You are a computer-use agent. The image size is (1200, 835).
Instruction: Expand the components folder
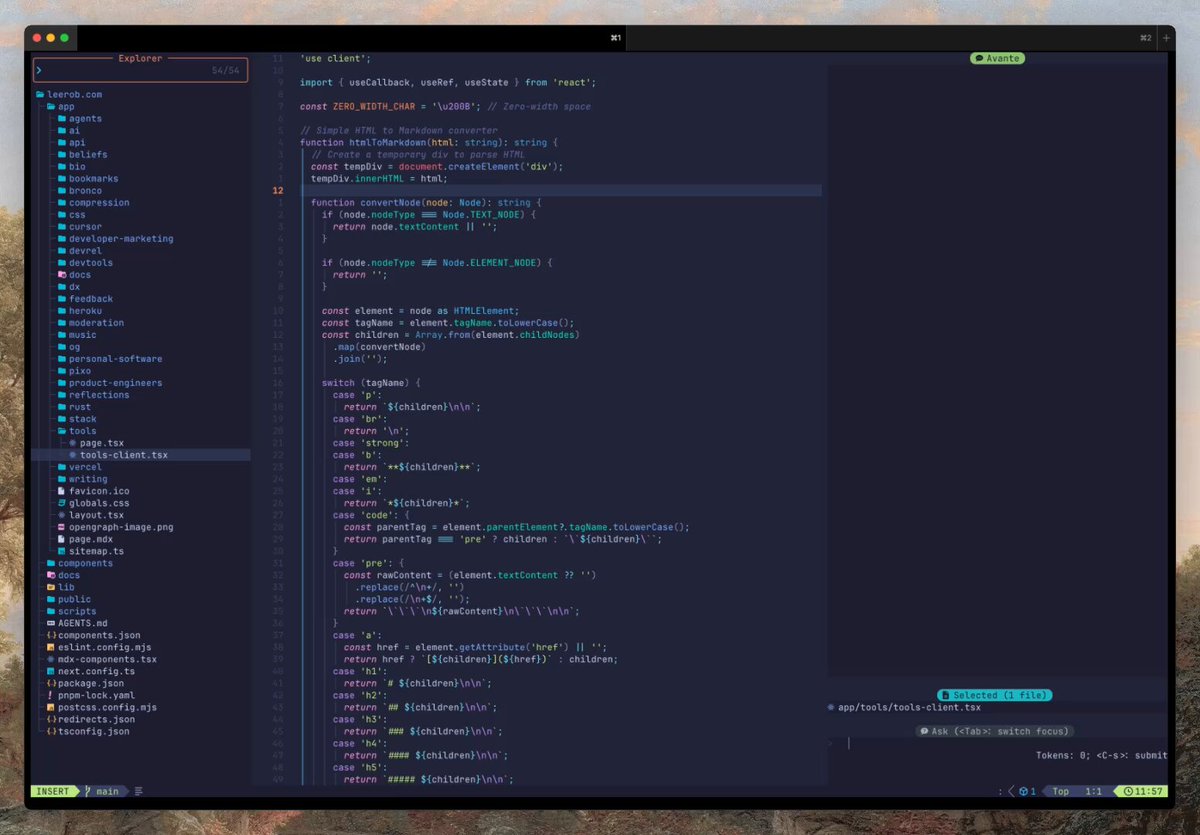84,563
